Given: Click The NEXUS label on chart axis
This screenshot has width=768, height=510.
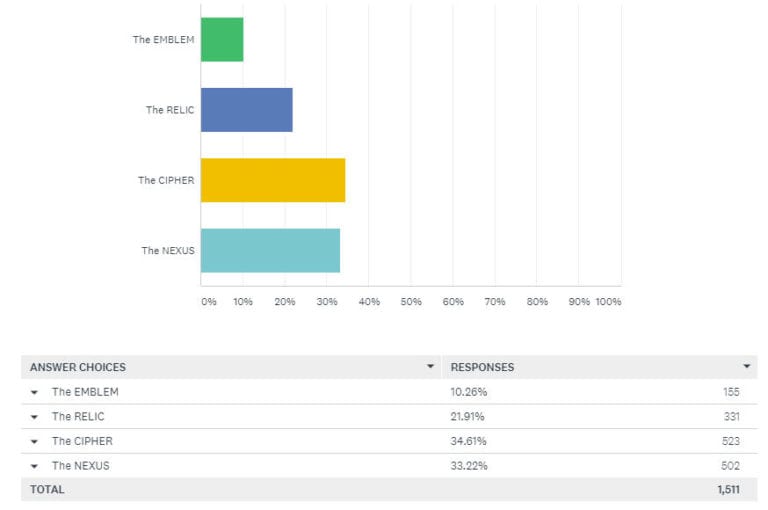Looking at the screenshot, I should (168, 251).
